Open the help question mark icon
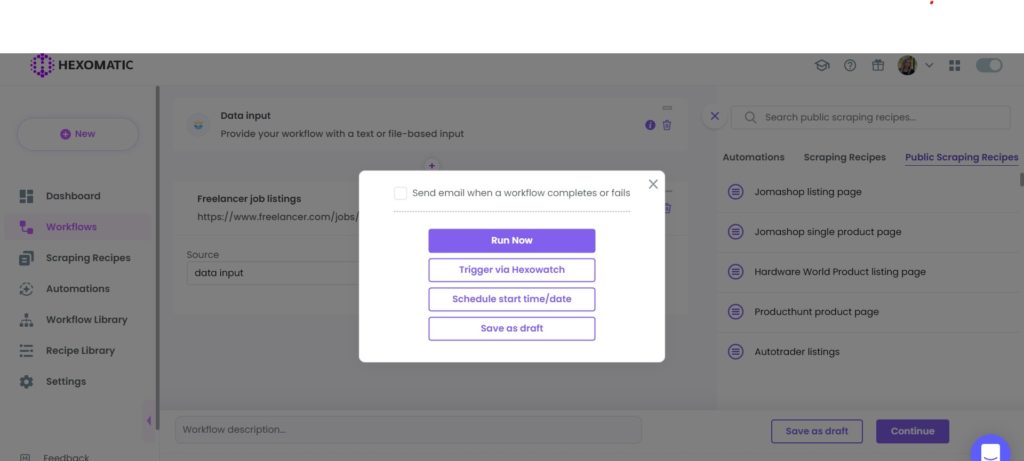The width and height of the screenshot is (1024, 461). [850, 65]
